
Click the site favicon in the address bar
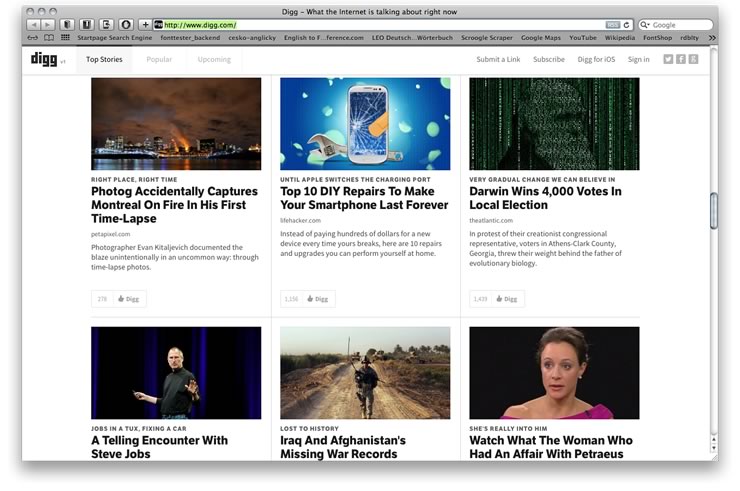(159, 25)
